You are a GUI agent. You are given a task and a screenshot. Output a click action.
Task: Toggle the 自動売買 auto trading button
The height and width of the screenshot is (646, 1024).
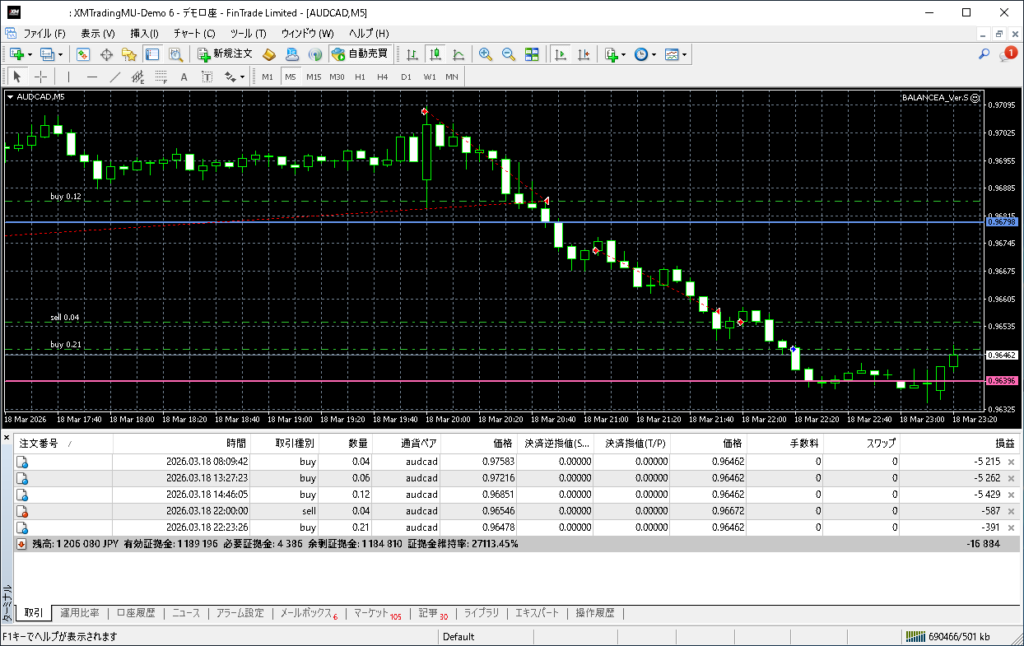(360, 54)
